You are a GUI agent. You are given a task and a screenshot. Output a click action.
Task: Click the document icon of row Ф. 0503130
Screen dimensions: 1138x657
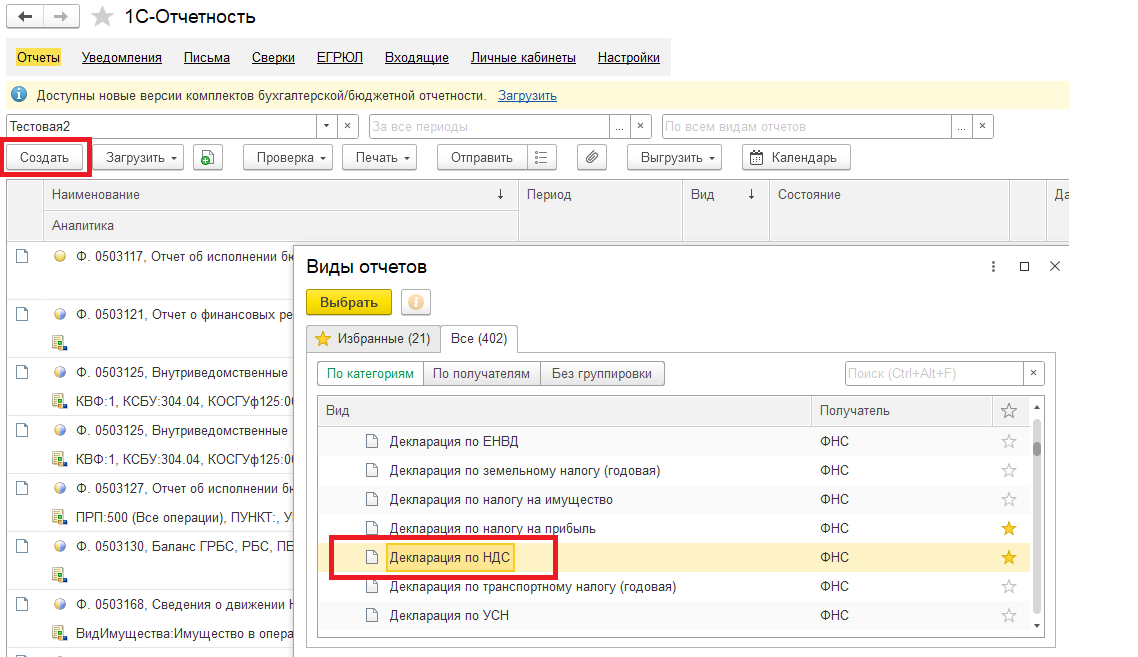(22, 547)
